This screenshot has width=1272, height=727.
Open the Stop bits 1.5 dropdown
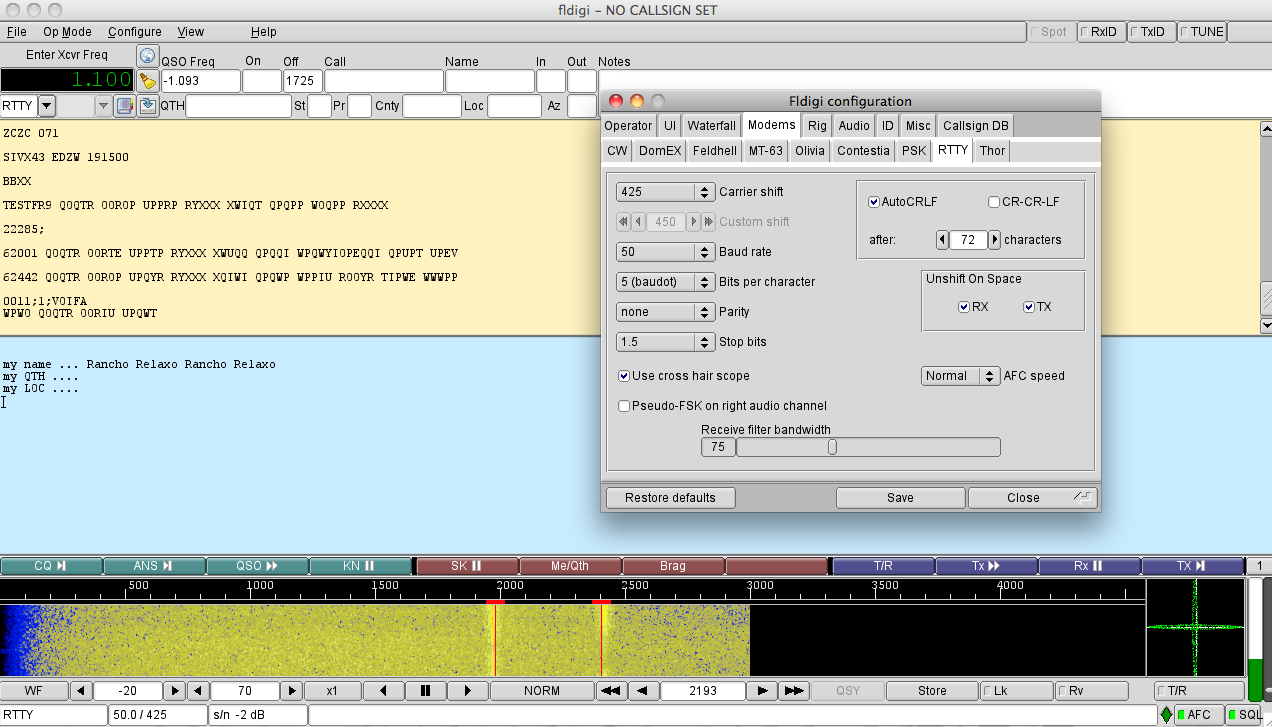click(x=666, y=342)
